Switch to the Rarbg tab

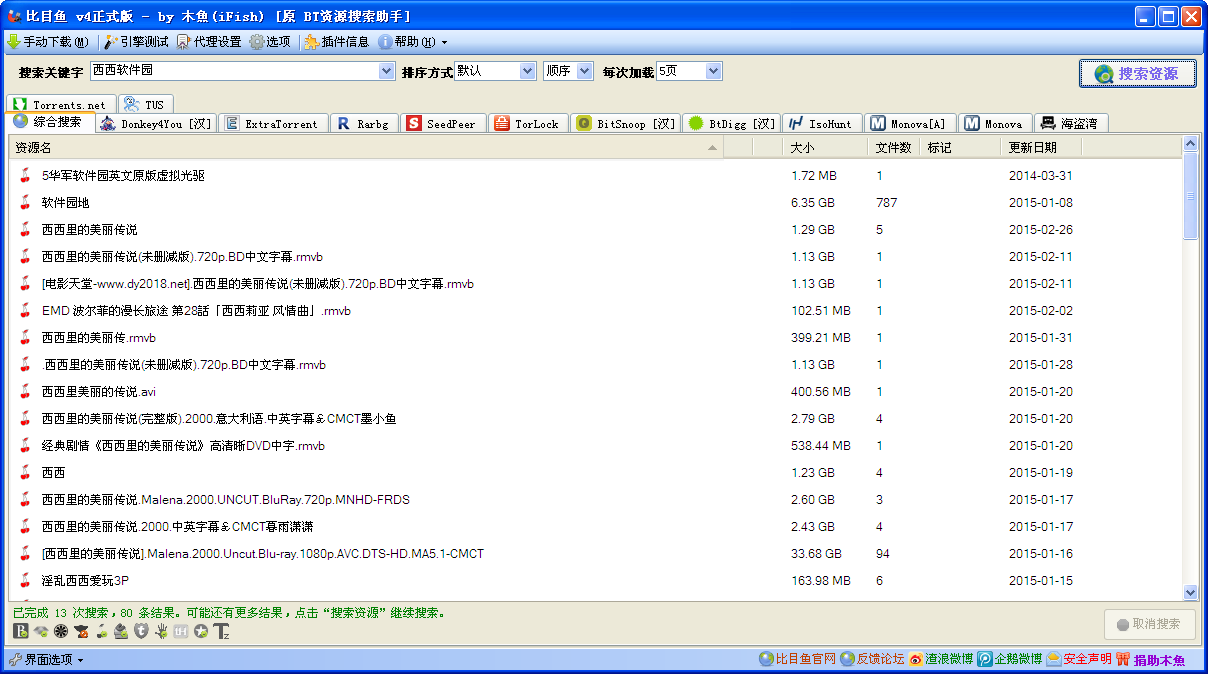[364, 124]
